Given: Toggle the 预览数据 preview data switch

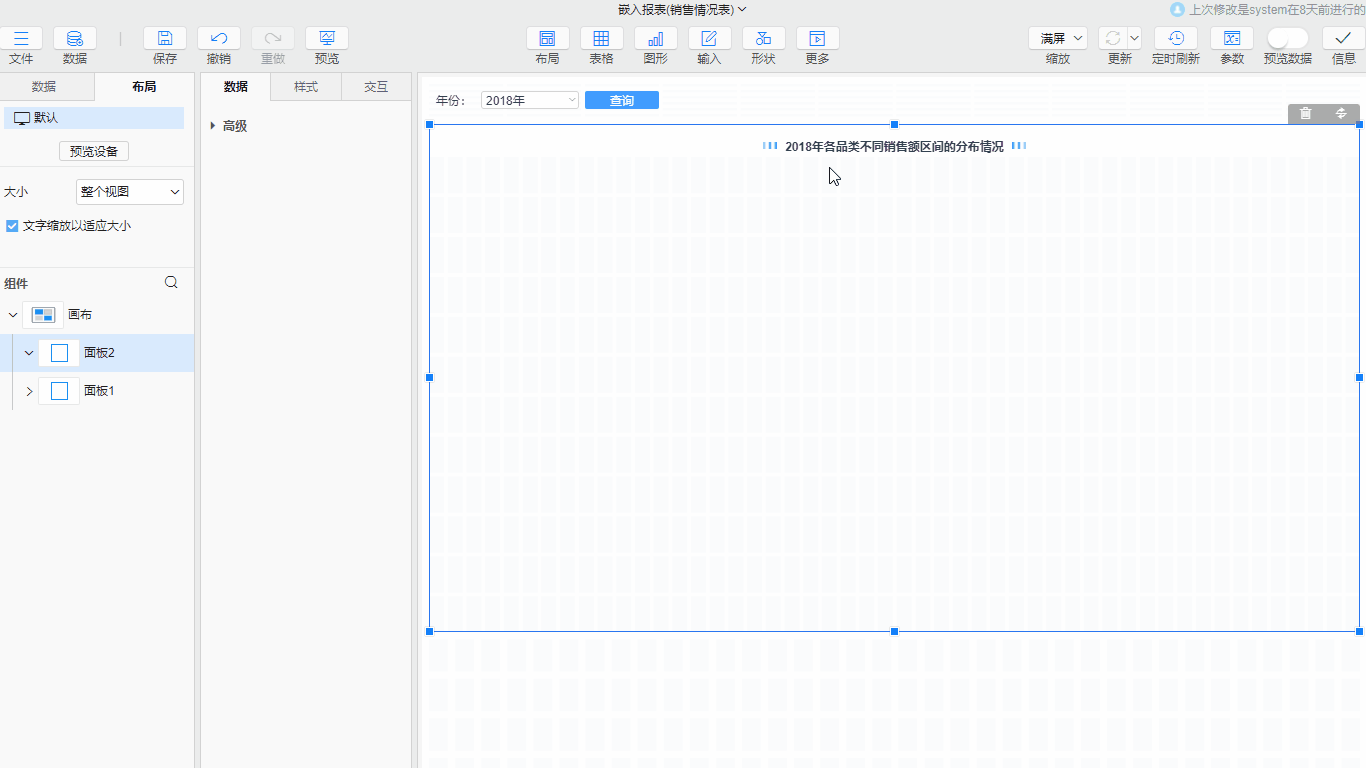Looking at the screenshot, I should pyautogui.click(x=1287, y=39).
